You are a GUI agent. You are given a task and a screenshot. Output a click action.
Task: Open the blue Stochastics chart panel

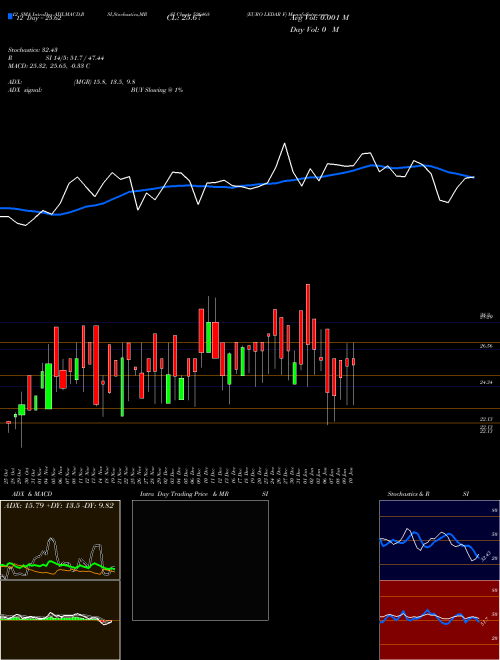(x=439, y=540)
